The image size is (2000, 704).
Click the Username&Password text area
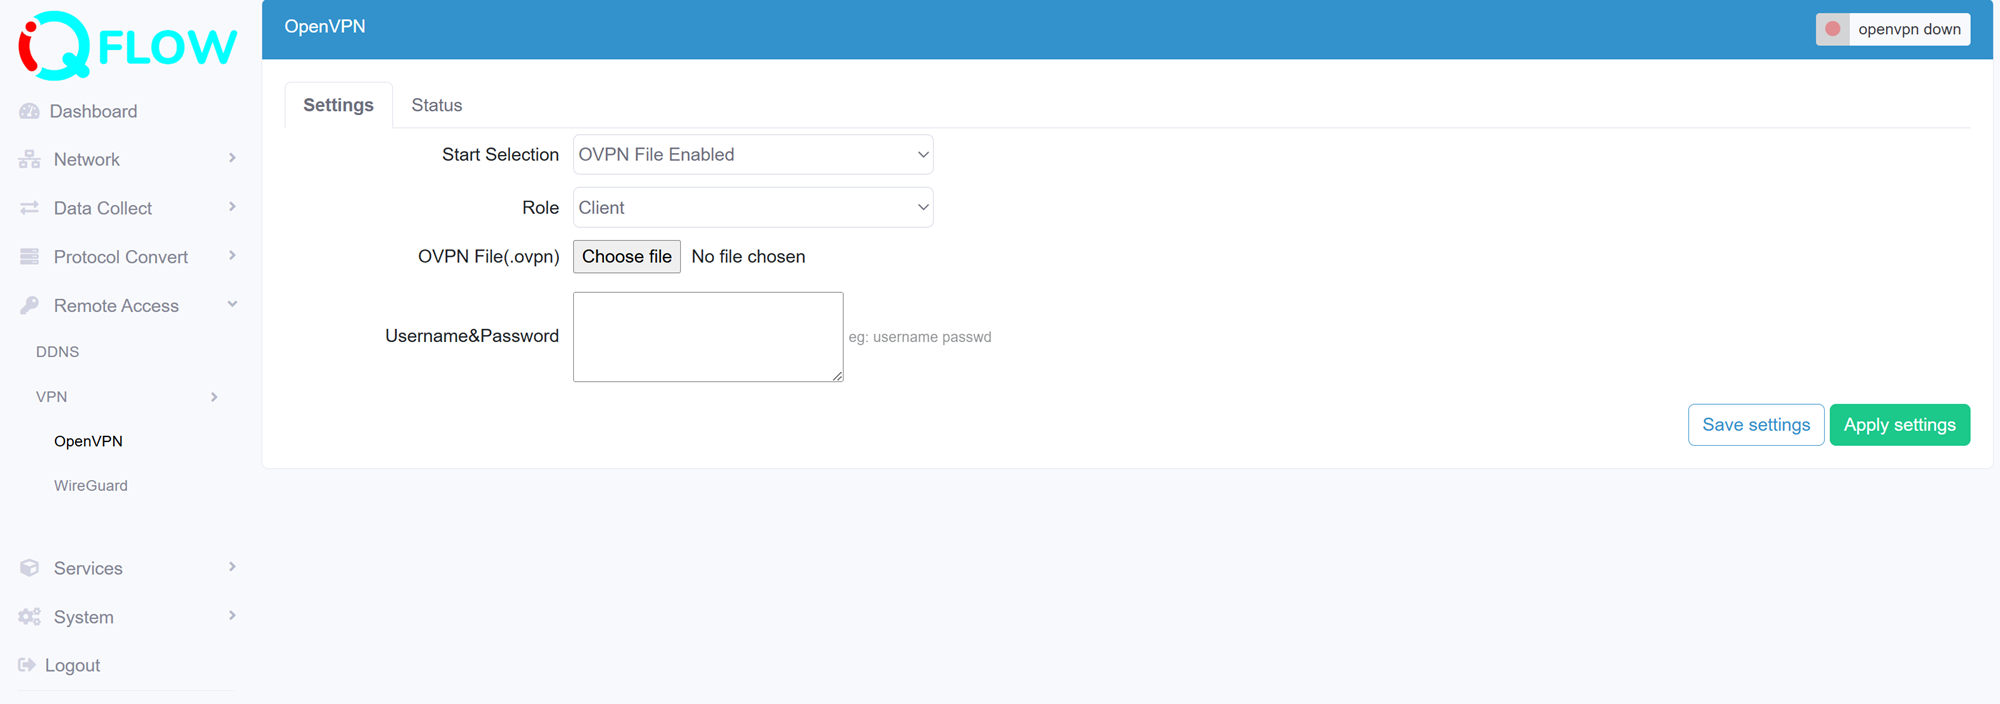point(708,337)
